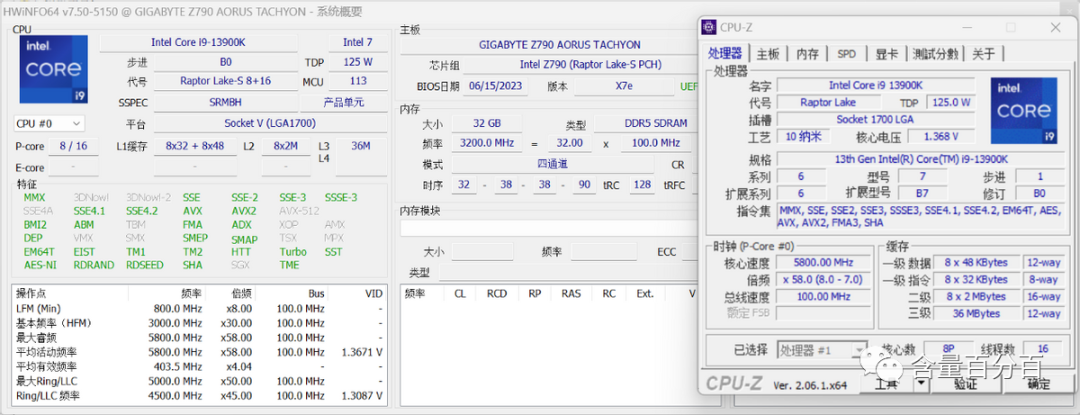Click the P-core 8 / 16 field

(74, 146)
